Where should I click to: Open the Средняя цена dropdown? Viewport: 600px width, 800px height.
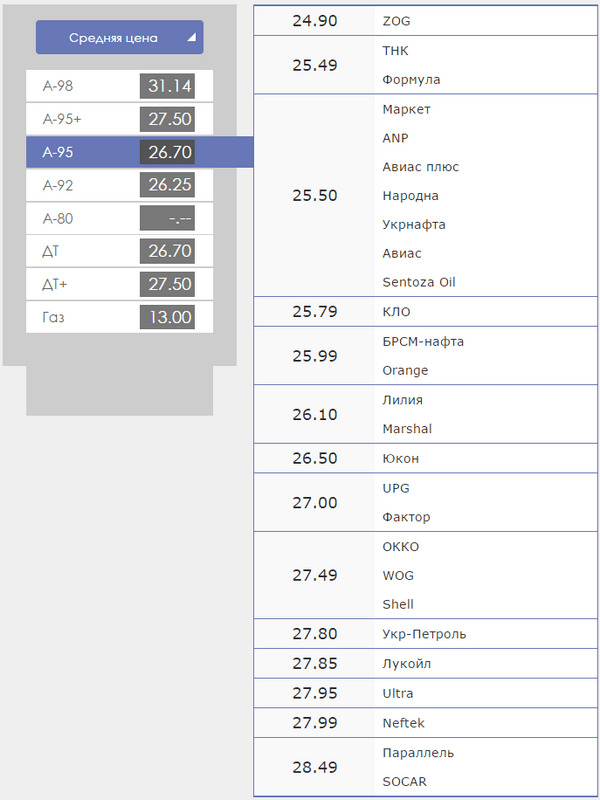point(119,37)
